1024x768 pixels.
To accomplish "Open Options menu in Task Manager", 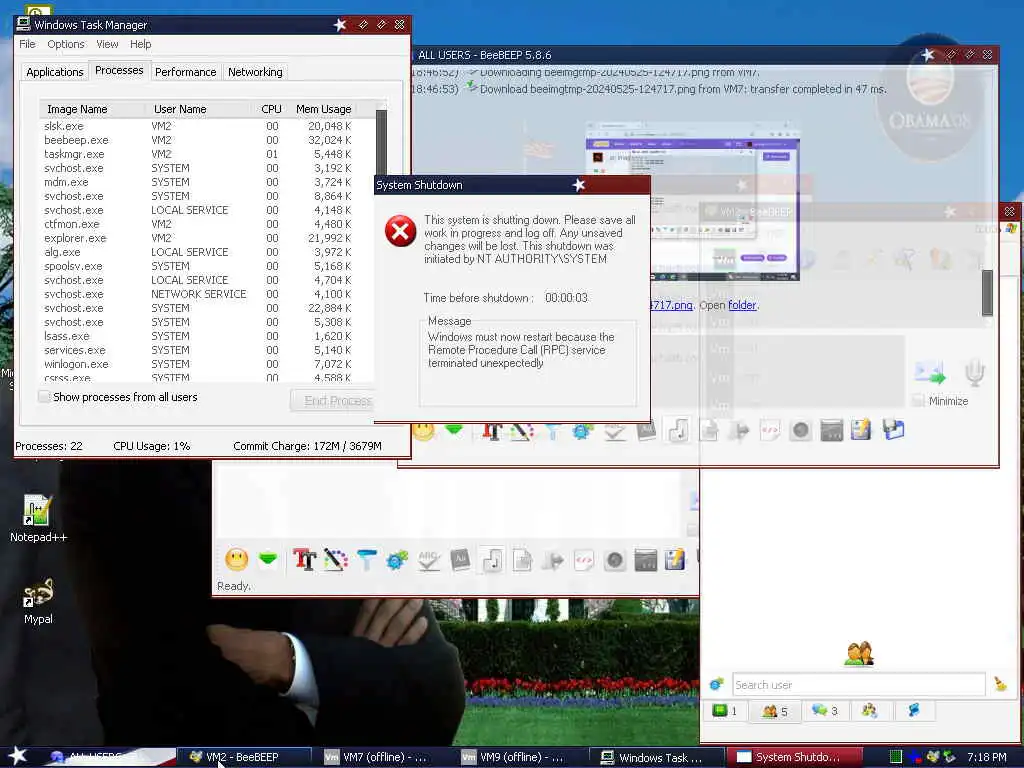I will click(x=65, y=44).
